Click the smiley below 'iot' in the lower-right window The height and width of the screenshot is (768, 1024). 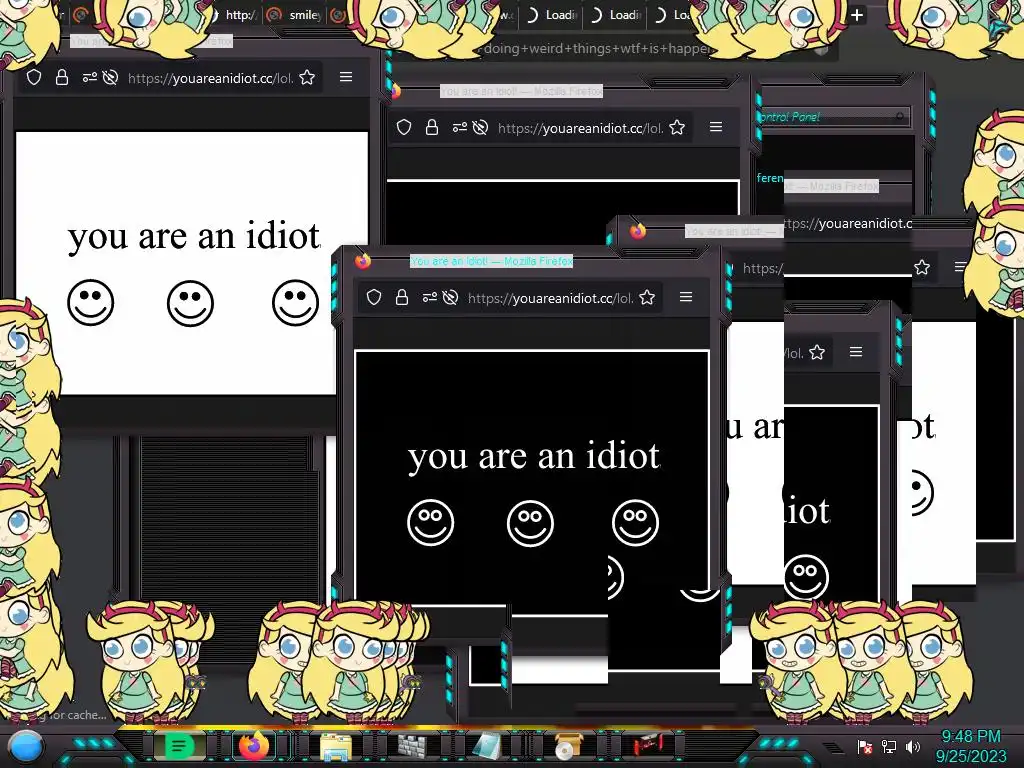[806, 577]
